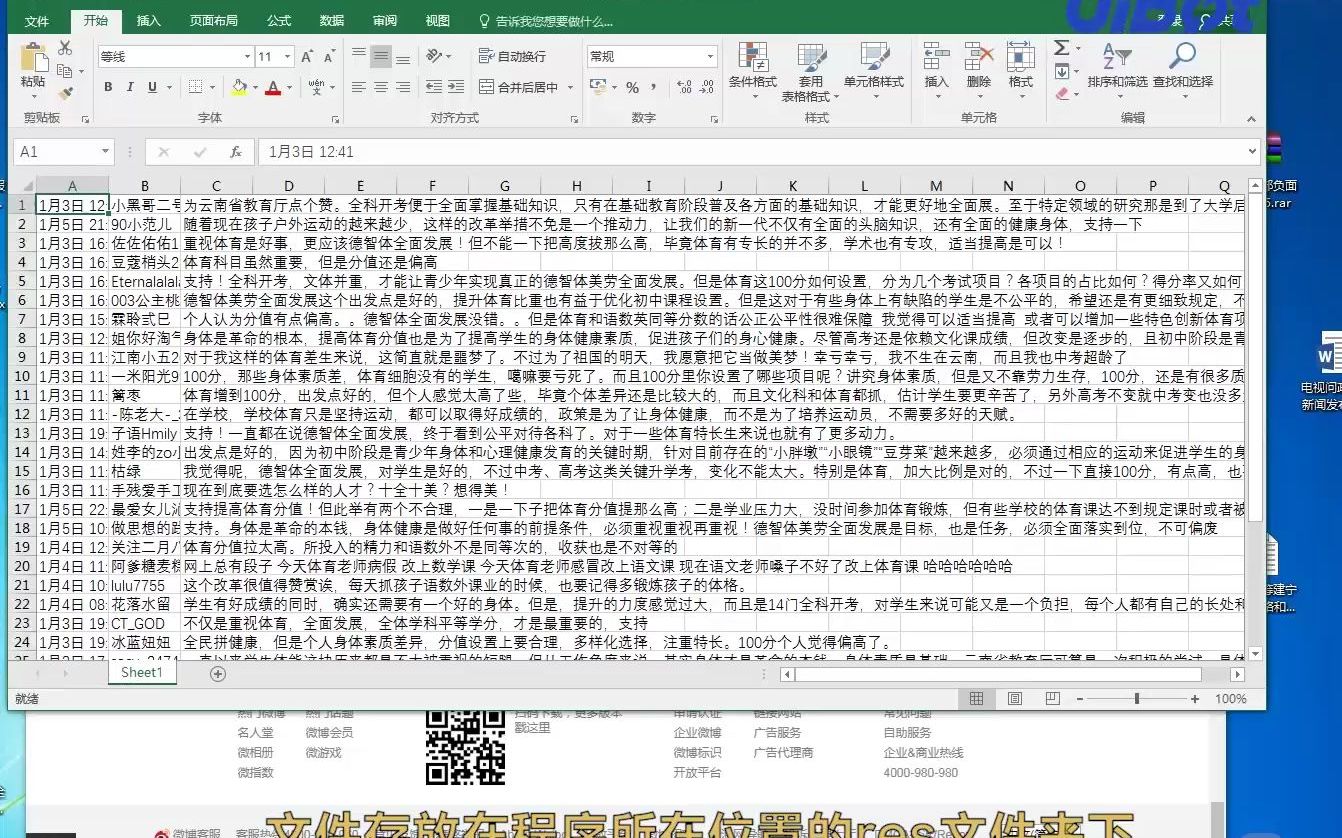Screen dimensions: 1342x838
Task: Open the Name Box A1 dropdown
Action: click(104, 152)
